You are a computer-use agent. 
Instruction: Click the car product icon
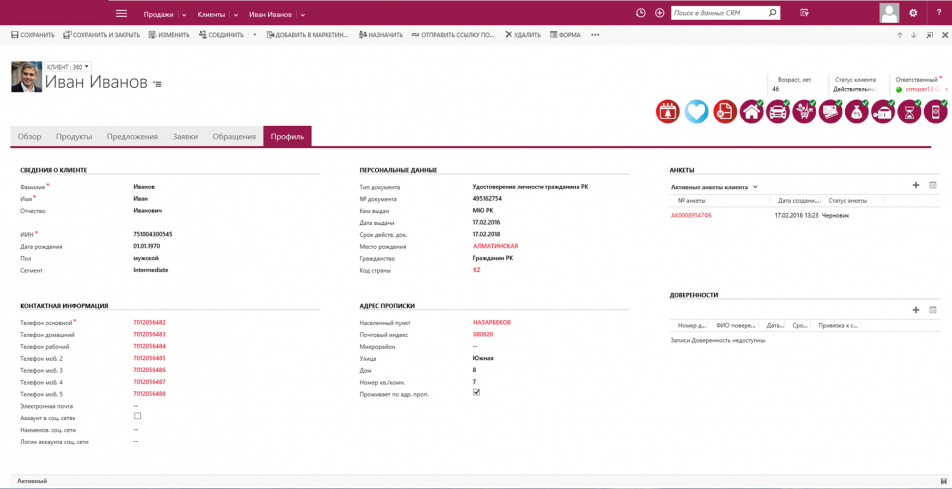(x=777, y=112)
